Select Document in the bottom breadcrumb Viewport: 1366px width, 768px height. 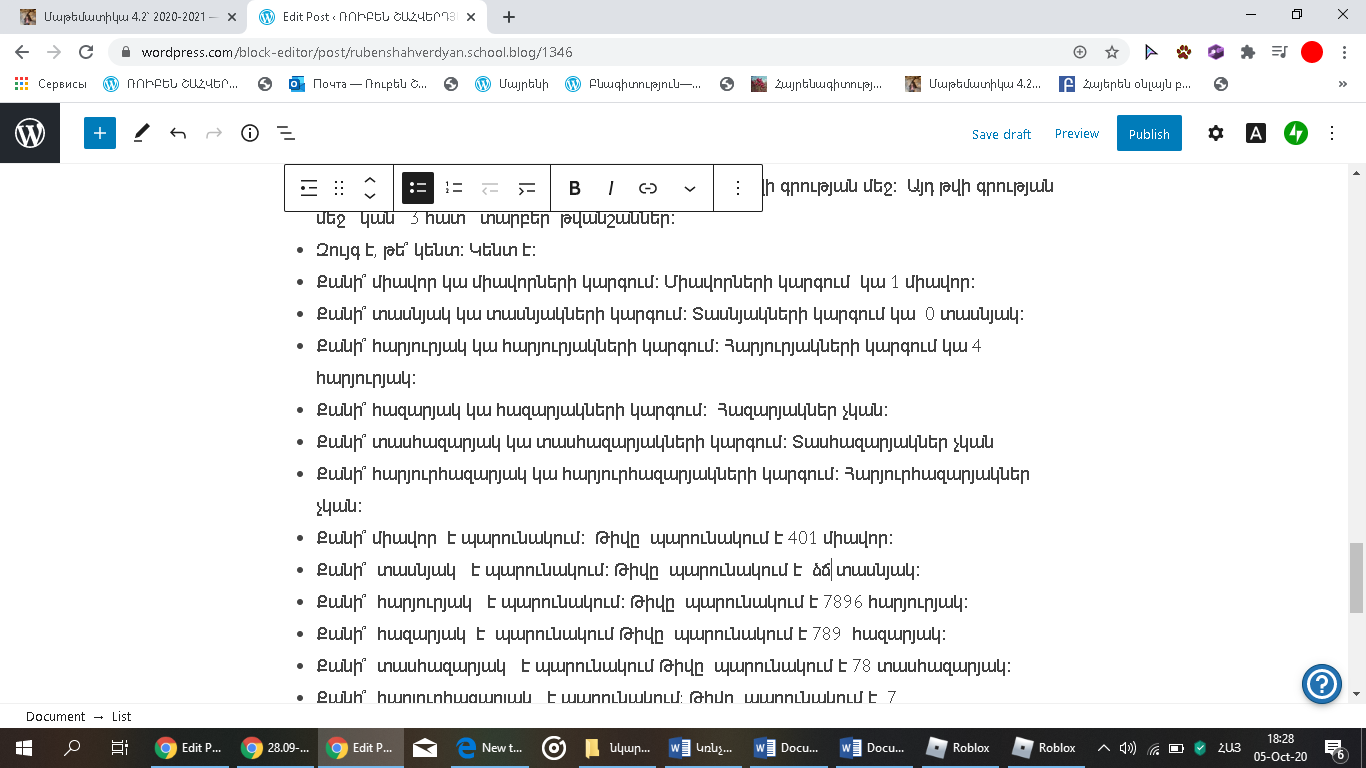[55, 716]
